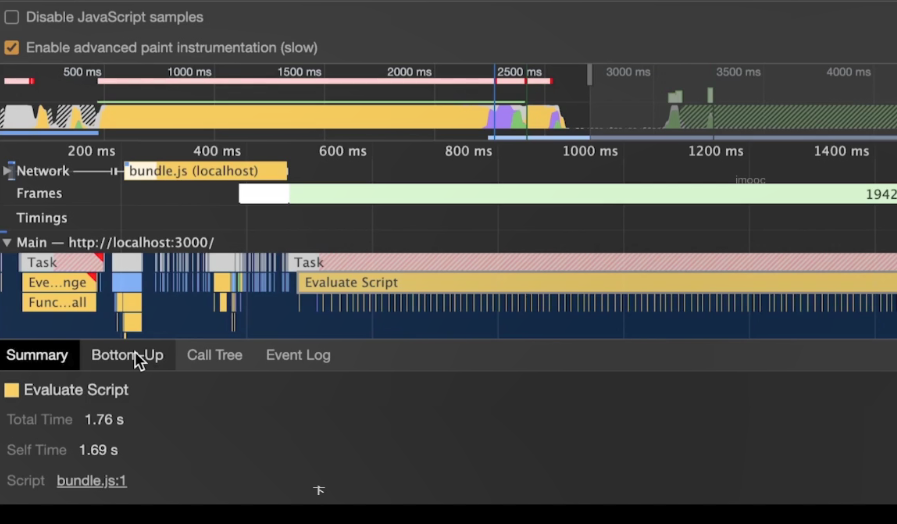
Task: Expand the Network track arrow
Action: pos(7,171)
